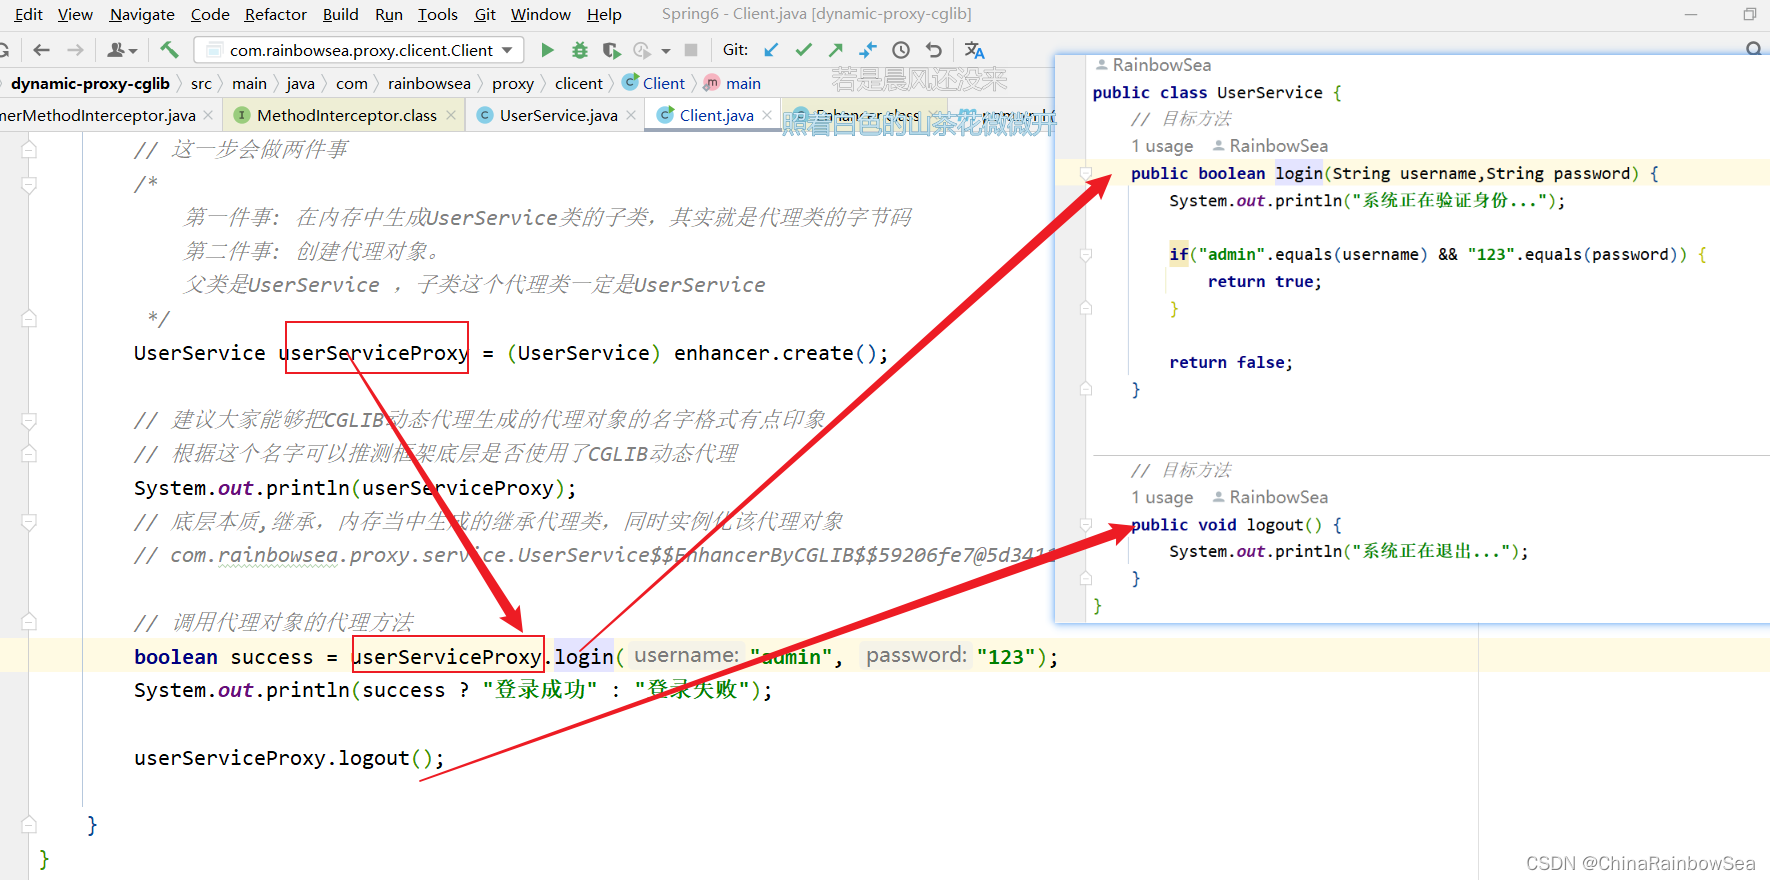Viewport: 1770px width, 880px height.
Task: Click the src breadcrumb
Action: coord(201,83)
